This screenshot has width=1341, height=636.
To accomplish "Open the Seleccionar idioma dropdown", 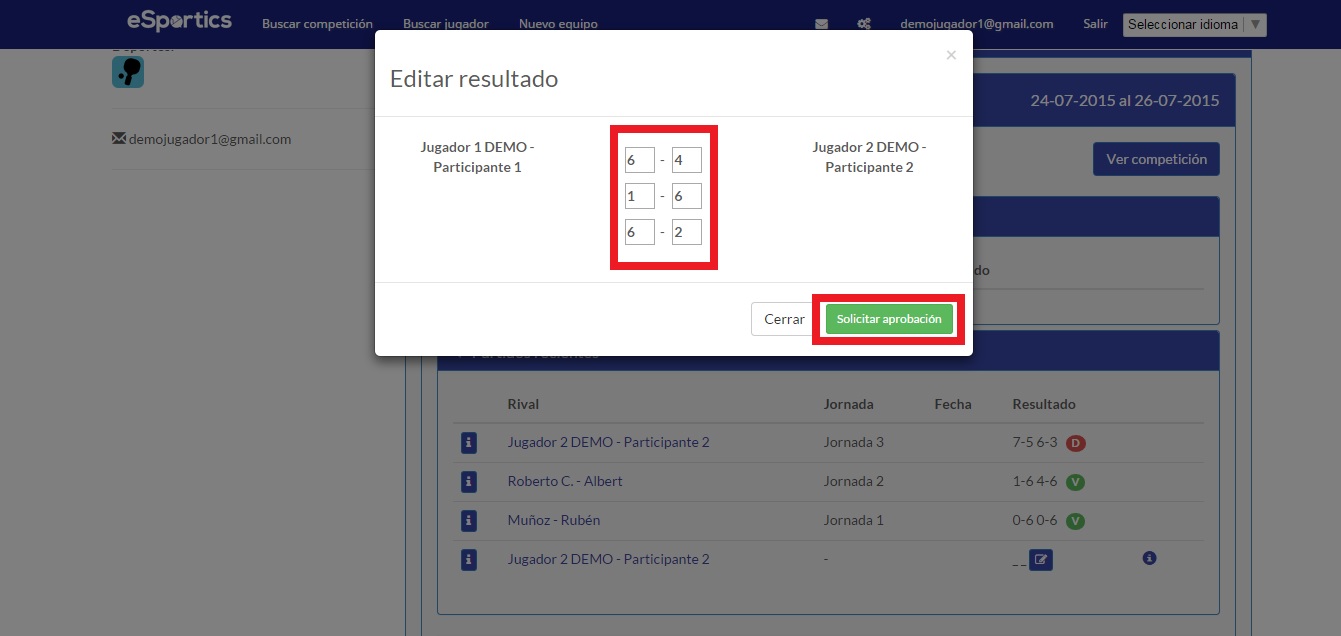I will point(1195,25).
